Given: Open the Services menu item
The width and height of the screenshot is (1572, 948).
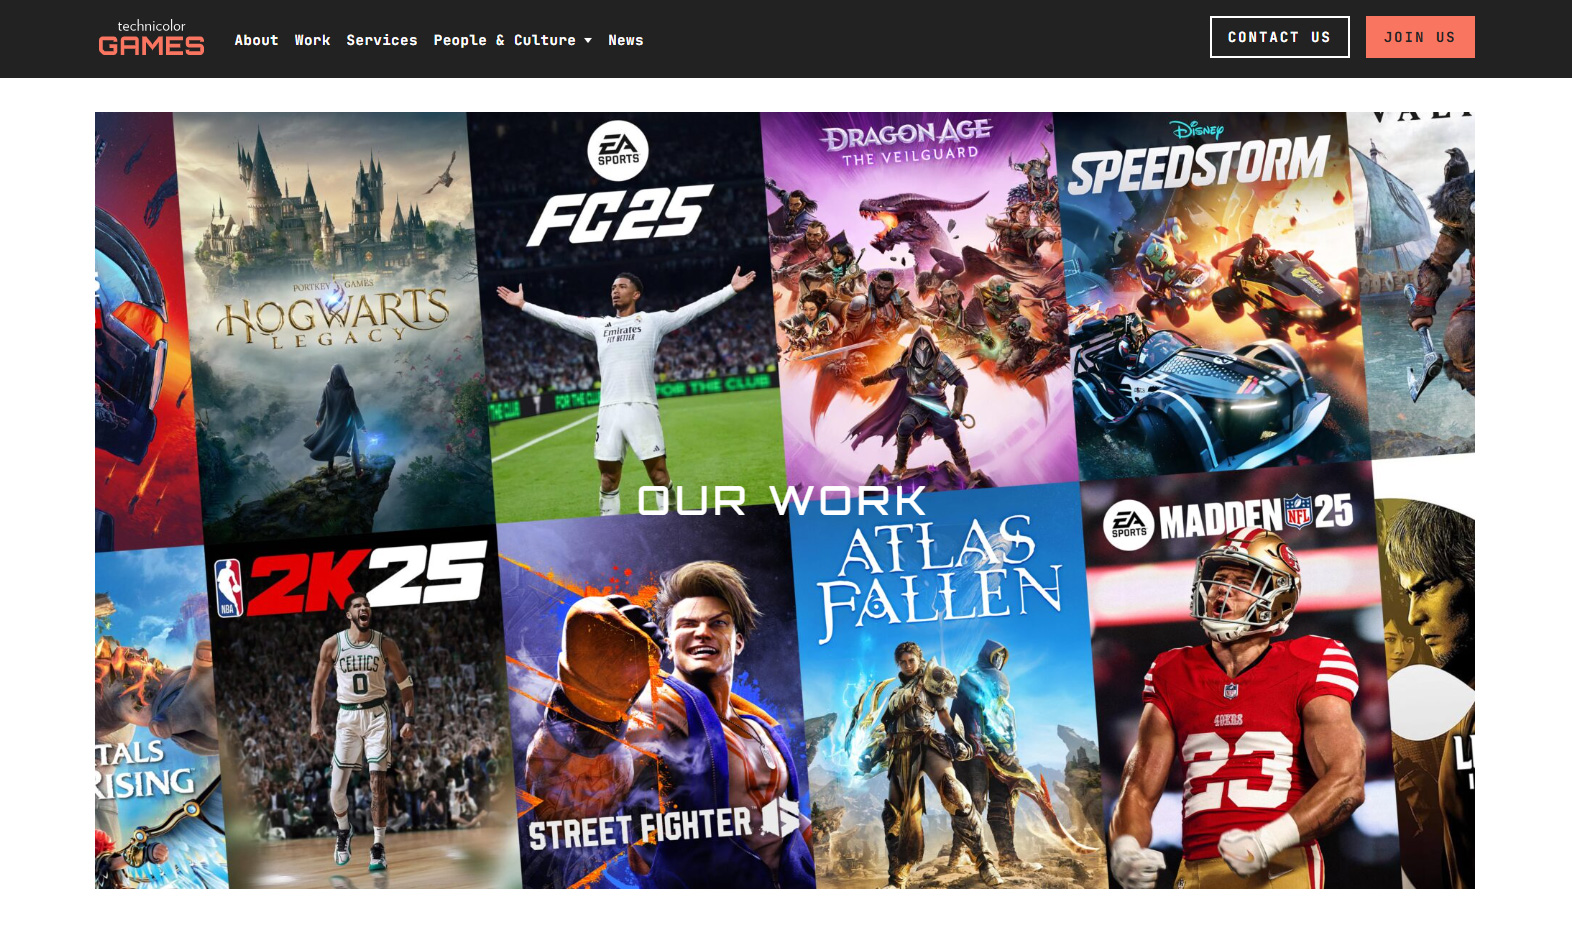Looking at the screenshot, I should (x=381, y=40).
